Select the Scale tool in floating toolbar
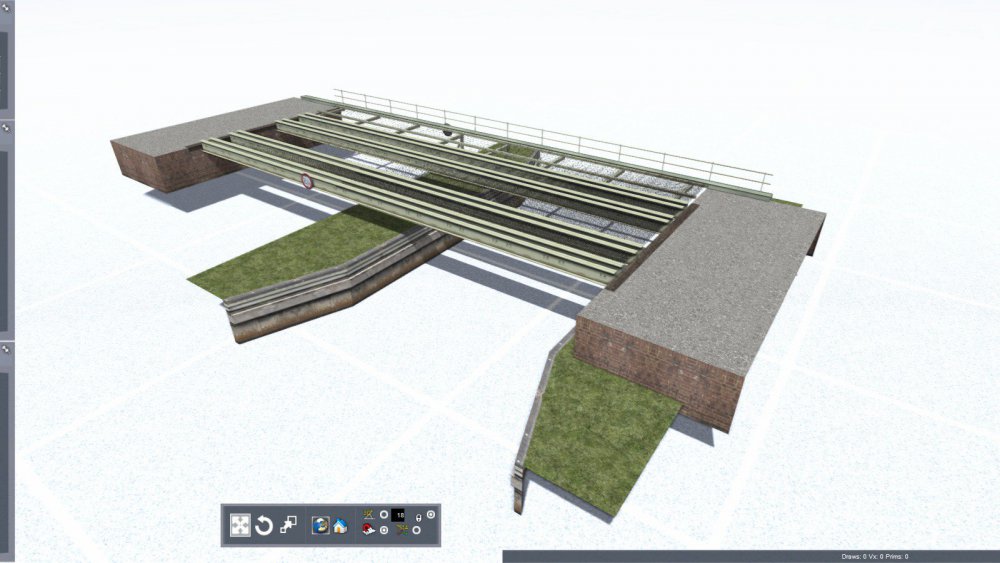This screenshot has width=1000, height=563. 288,524
